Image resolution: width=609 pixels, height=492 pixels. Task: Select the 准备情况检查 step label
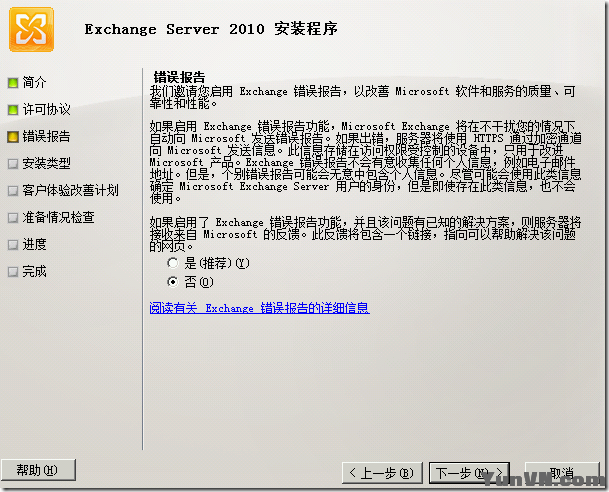point(58,217)
